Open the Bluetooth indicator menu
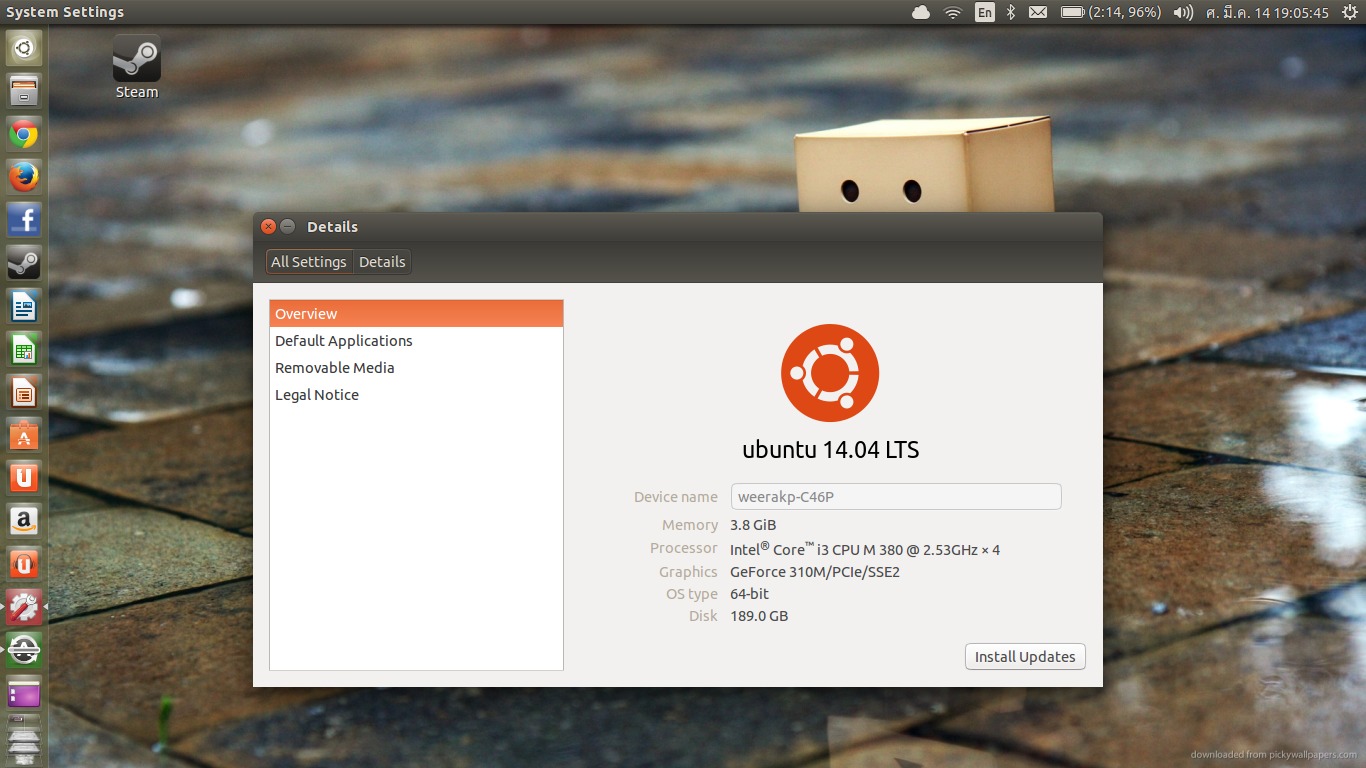Image resolution: width=1366 pixels, height=768 pixels. 1011,12
